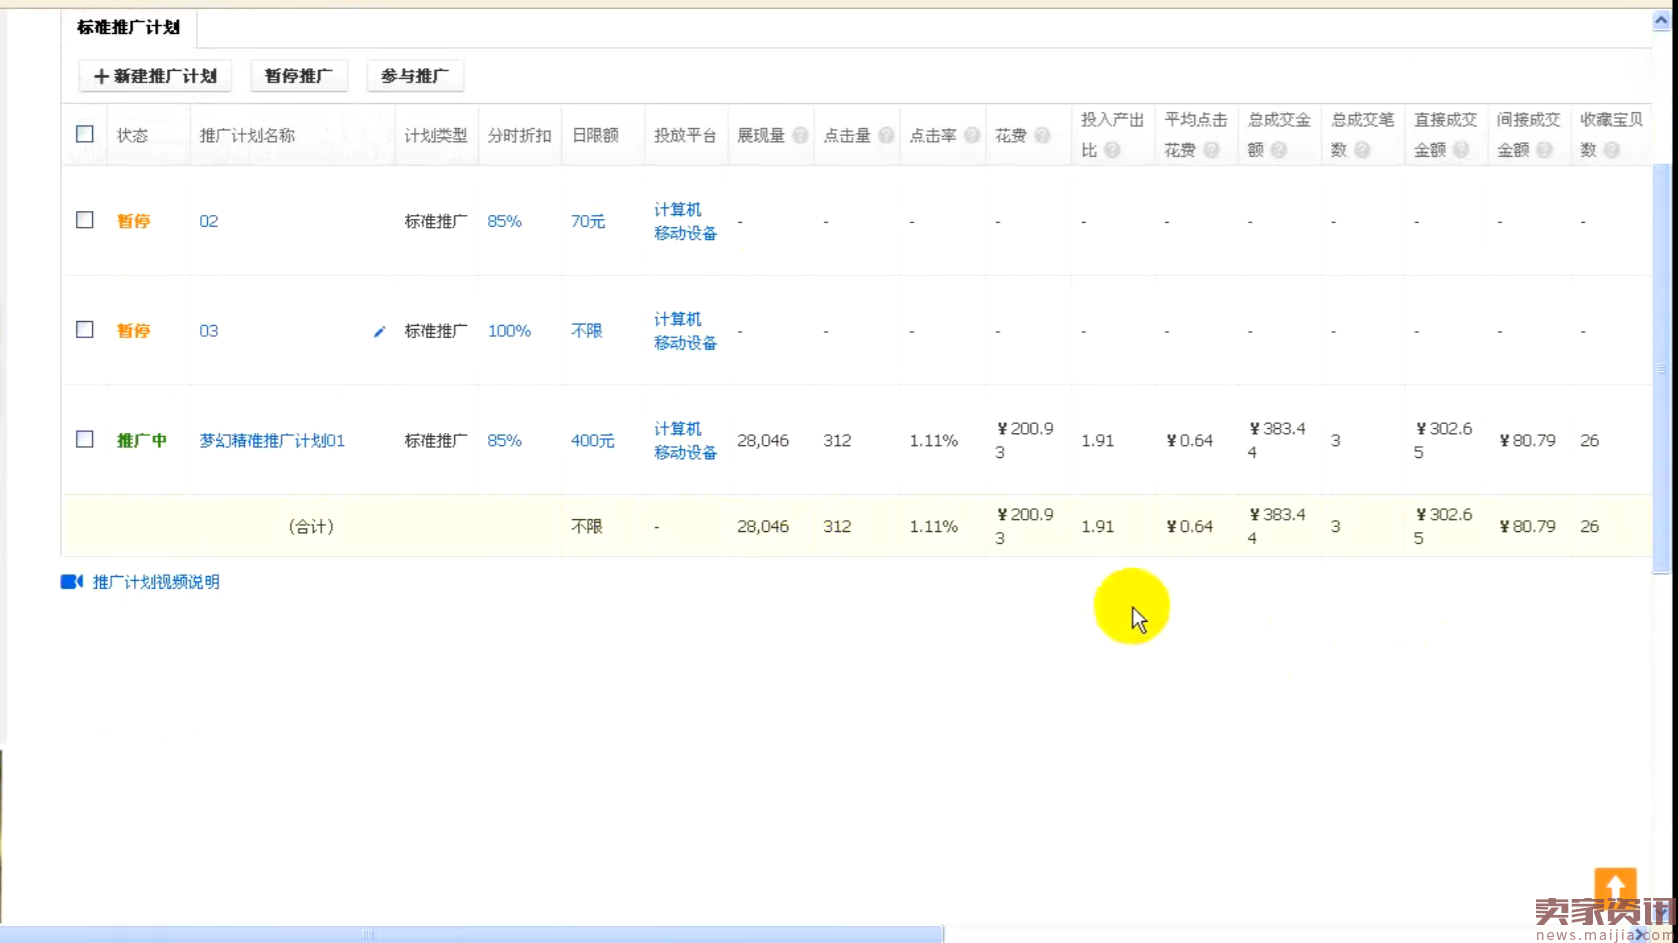This screenshot has height=943, width=1678.
Task: Click help icon next to 花费 header
Action: pos(1042,135)
